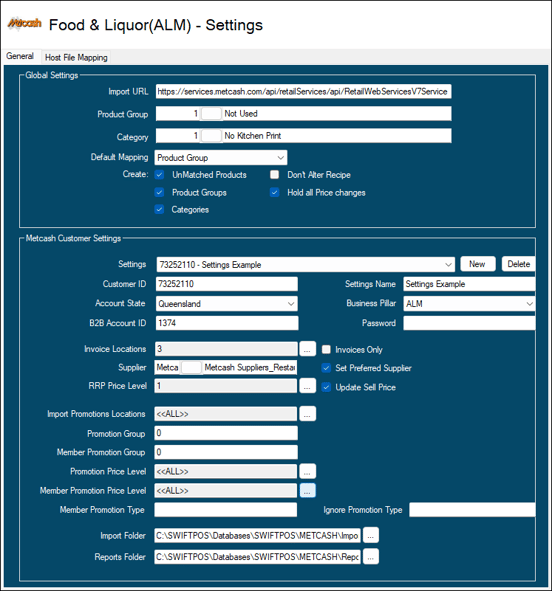
Task: Tick the Invoices Only checkbox
Action: point(326,349)
